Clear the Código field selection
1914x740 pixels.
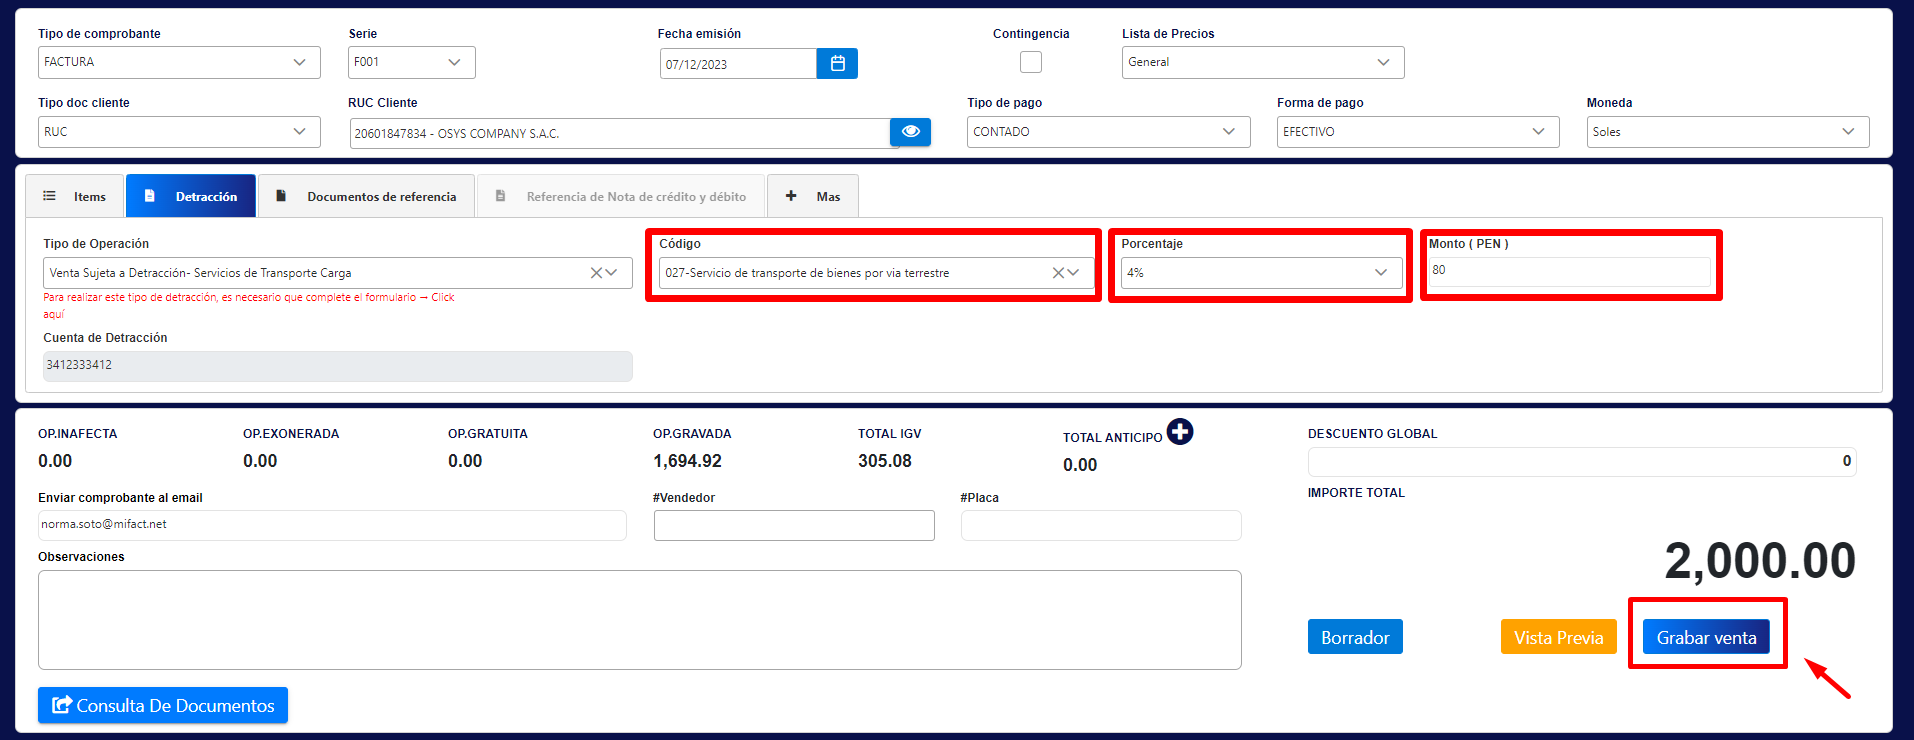(x=1058, y=273)
